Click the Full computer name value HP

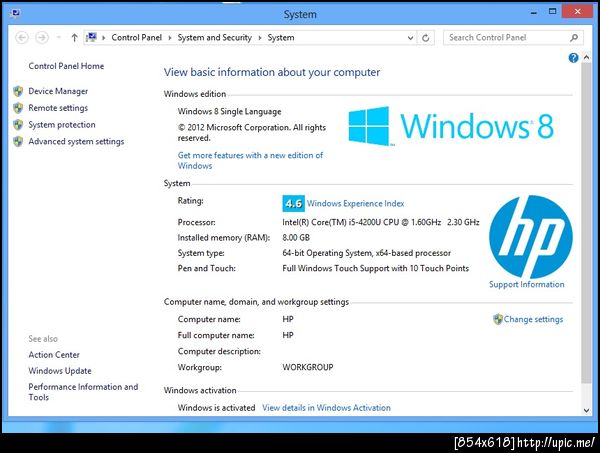pyautogui.click(x=288, y=335)
